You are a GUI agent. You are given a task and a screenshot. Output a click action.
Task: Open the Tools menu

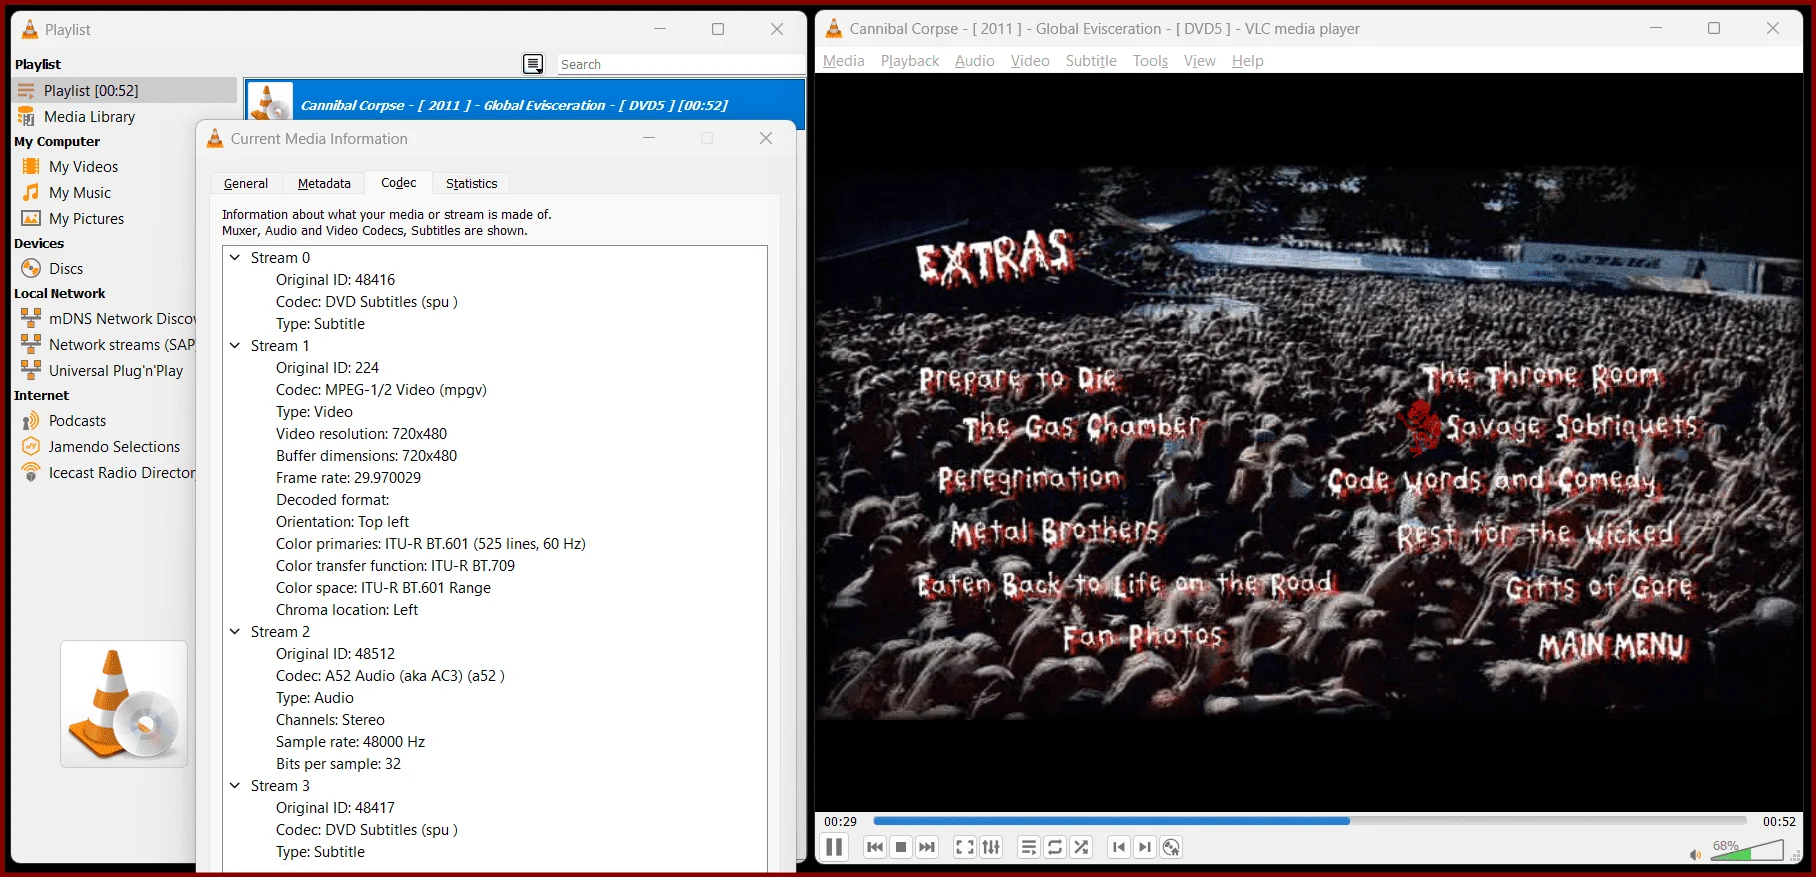1150,61
